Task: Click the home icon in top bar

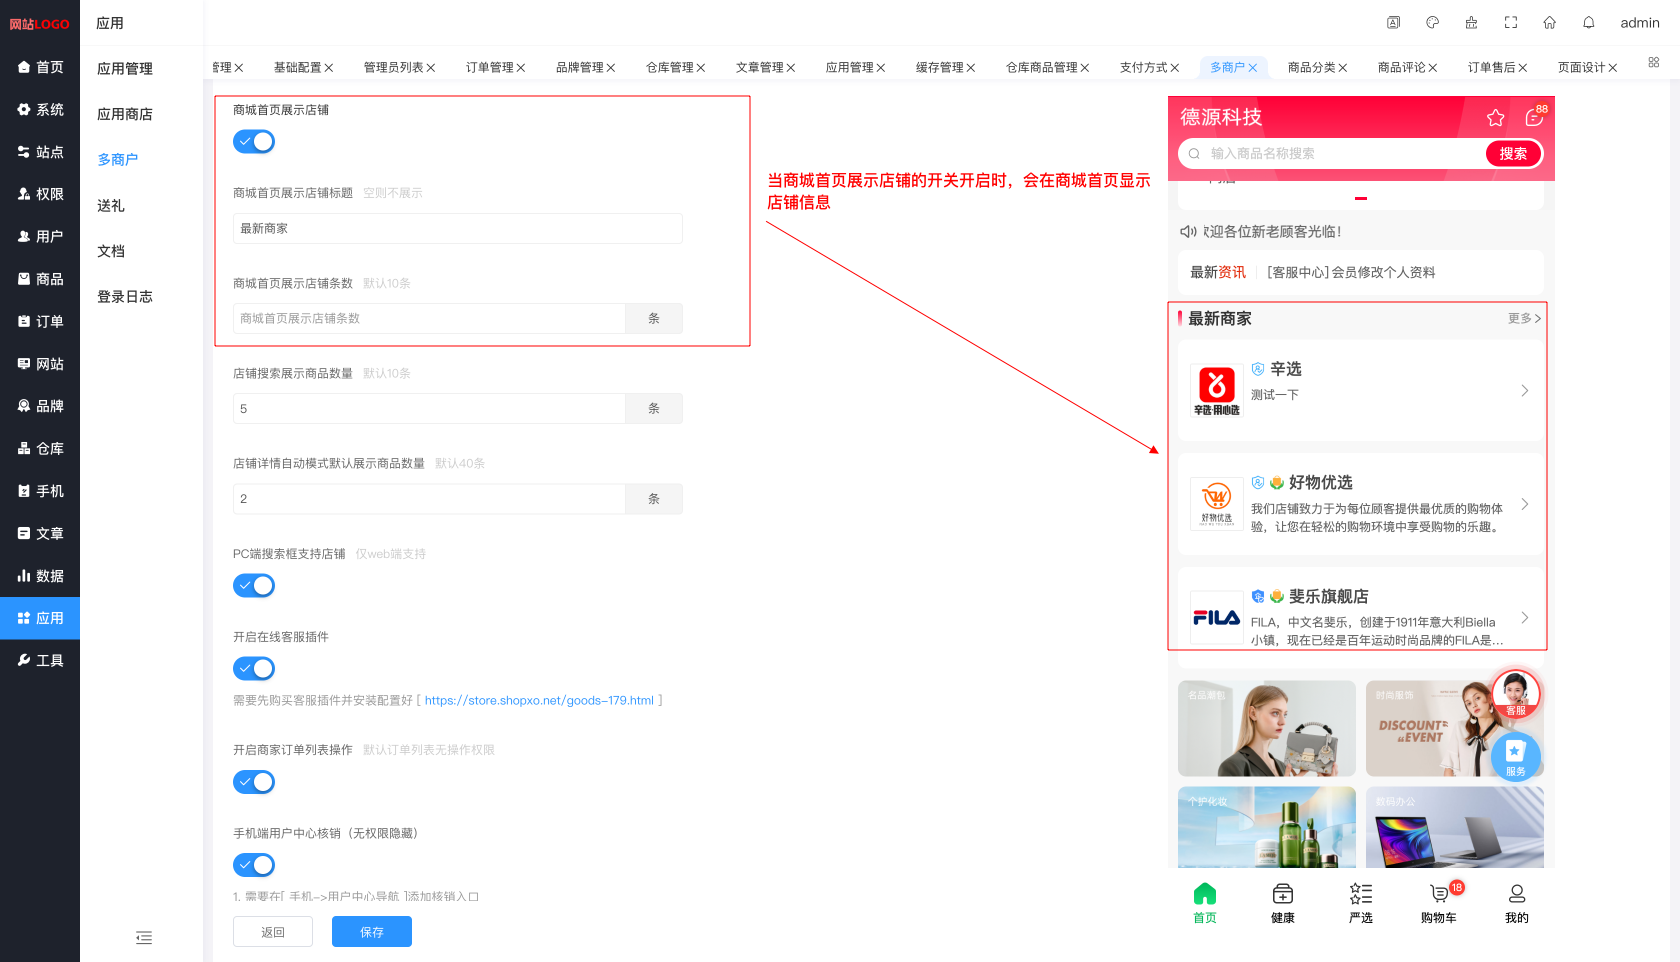Action: pos(1549,23)
